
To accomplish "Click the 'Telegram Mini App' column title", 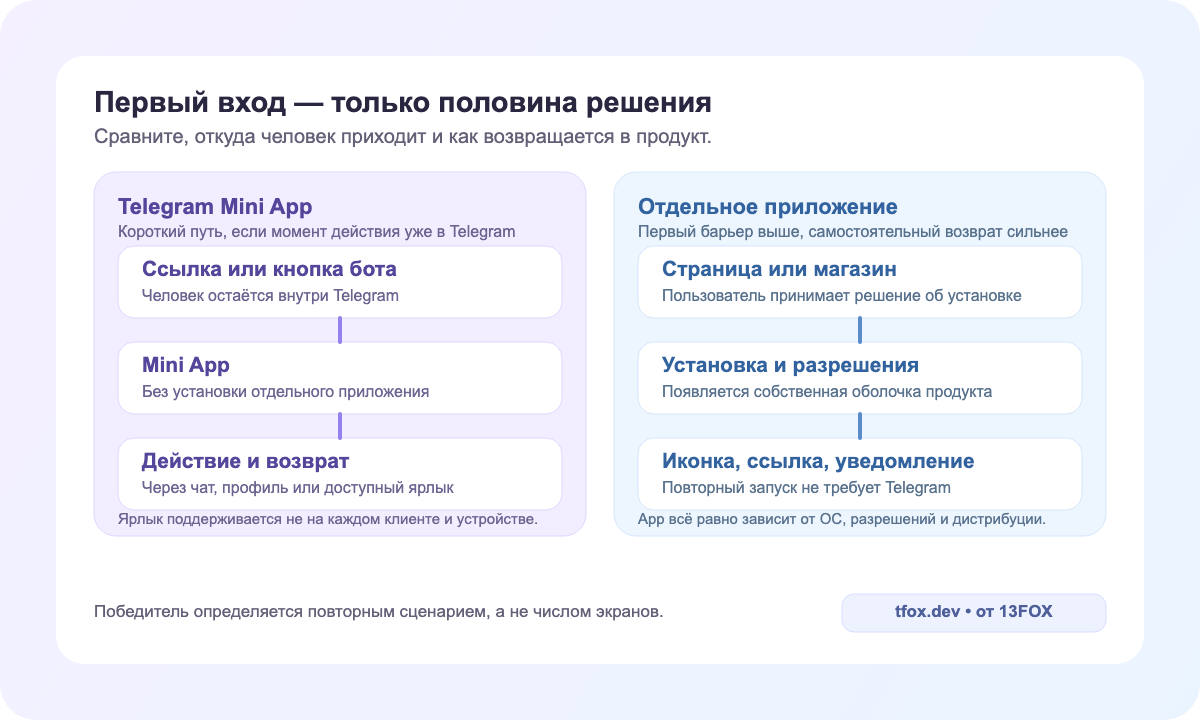I will pyautogui.click(x=215, y=207).
